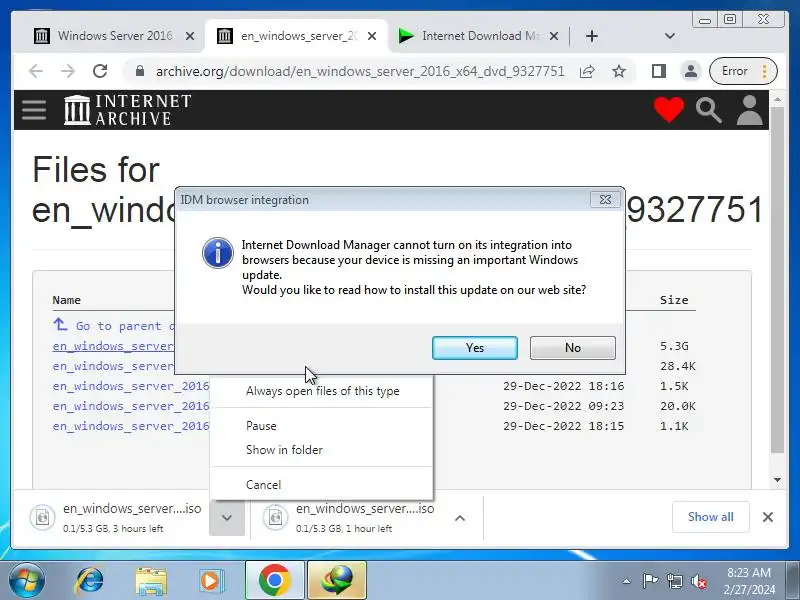Close the Windows Server 2016 tab
The height and width of the screenshot is (600, 800).
(190, 36)
